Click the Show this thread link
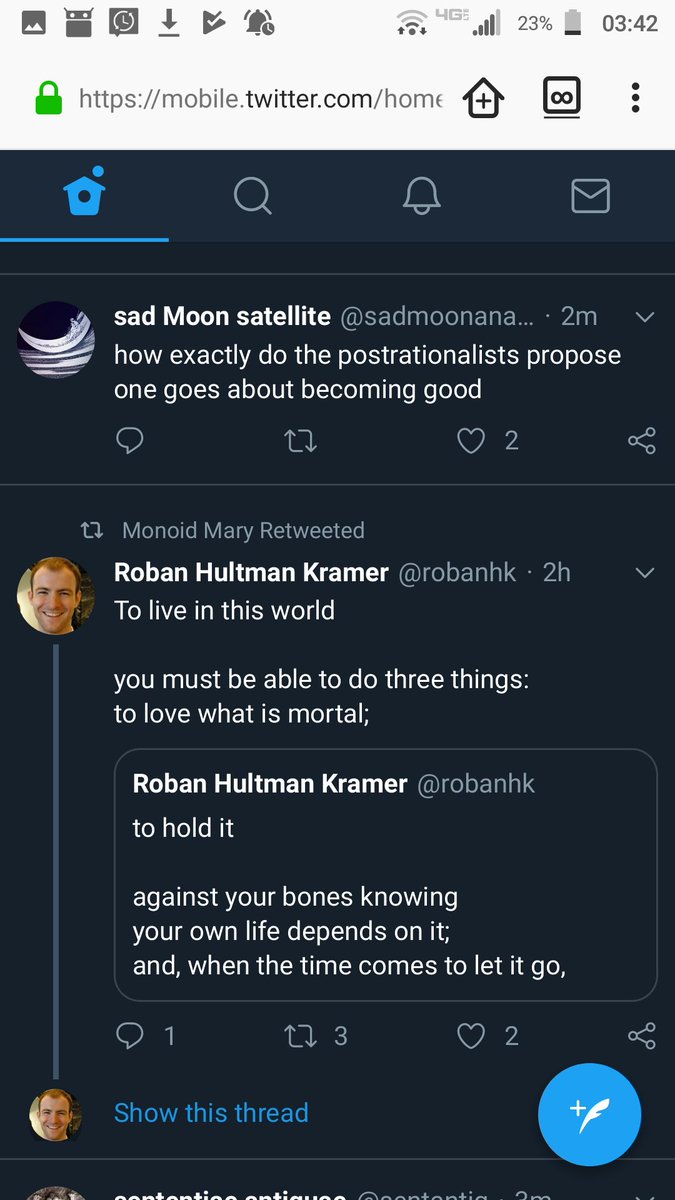This screenshot has height=1200, width=675. tap(211, 1113)
